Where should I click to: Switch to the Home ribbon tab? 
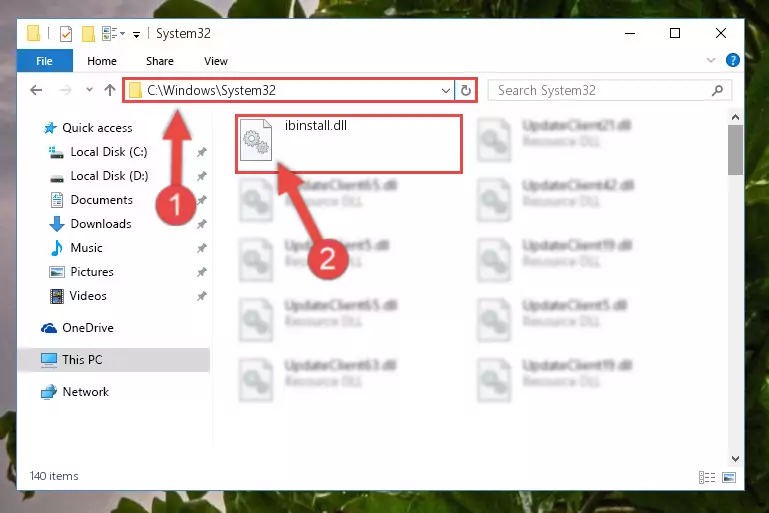pos(102,61)
